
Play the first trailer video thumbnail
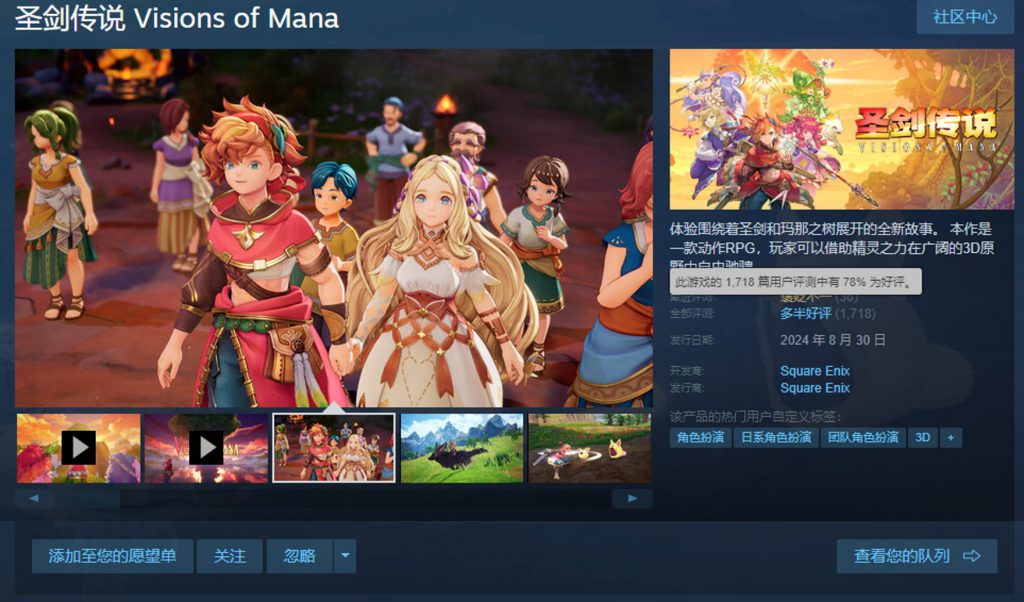point(78,448)
